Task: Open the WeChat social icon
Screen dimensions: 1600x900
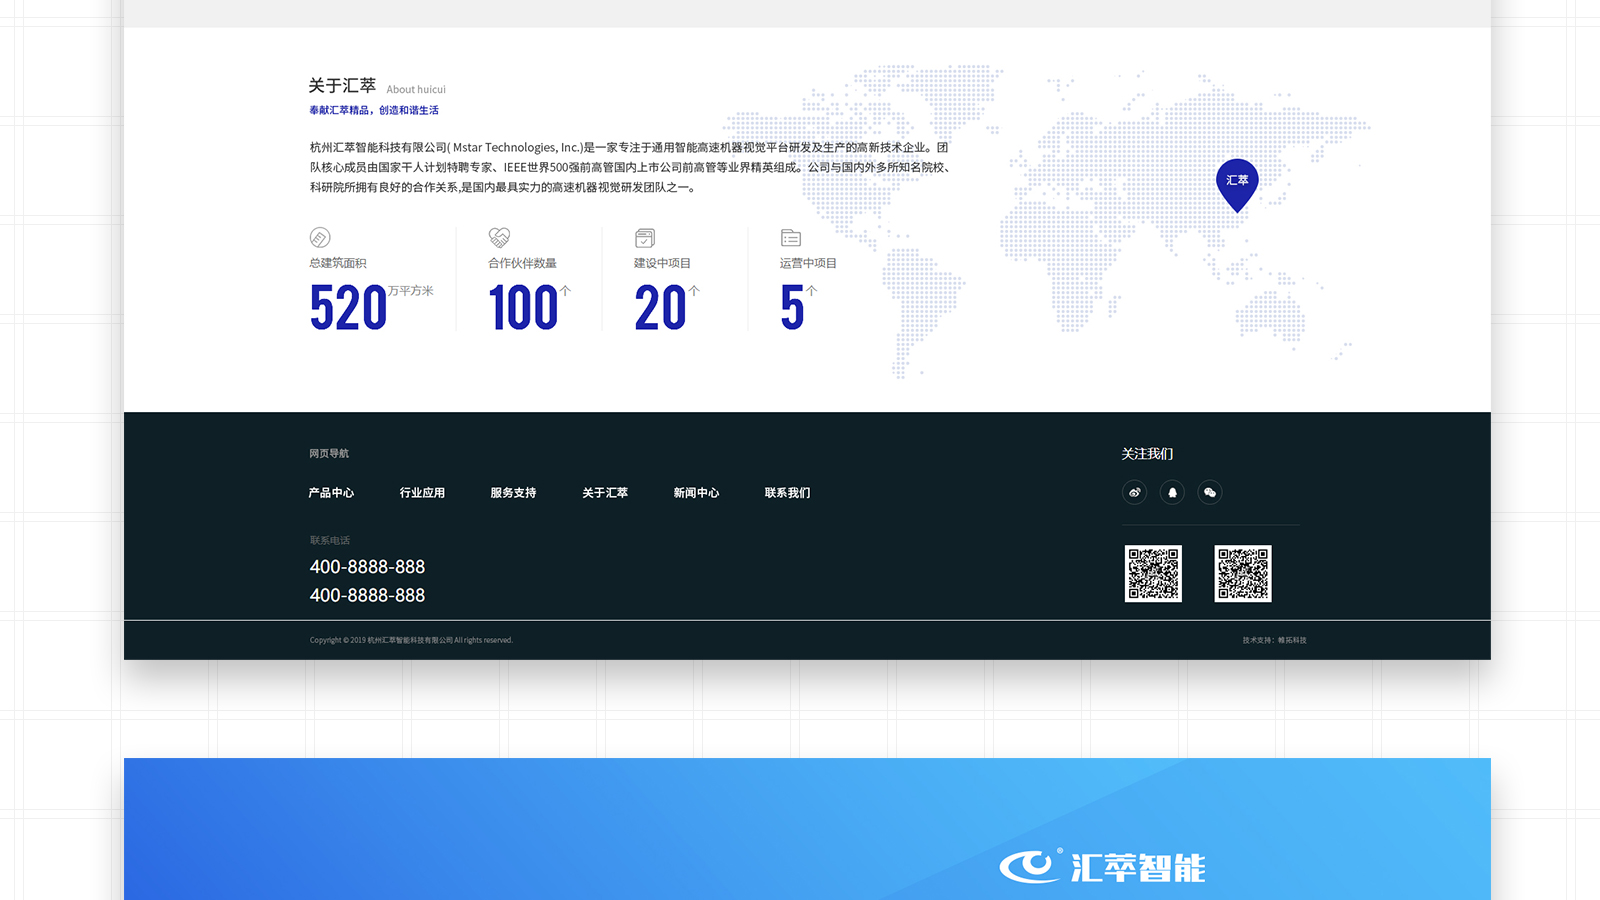Action: [1210, 492]
